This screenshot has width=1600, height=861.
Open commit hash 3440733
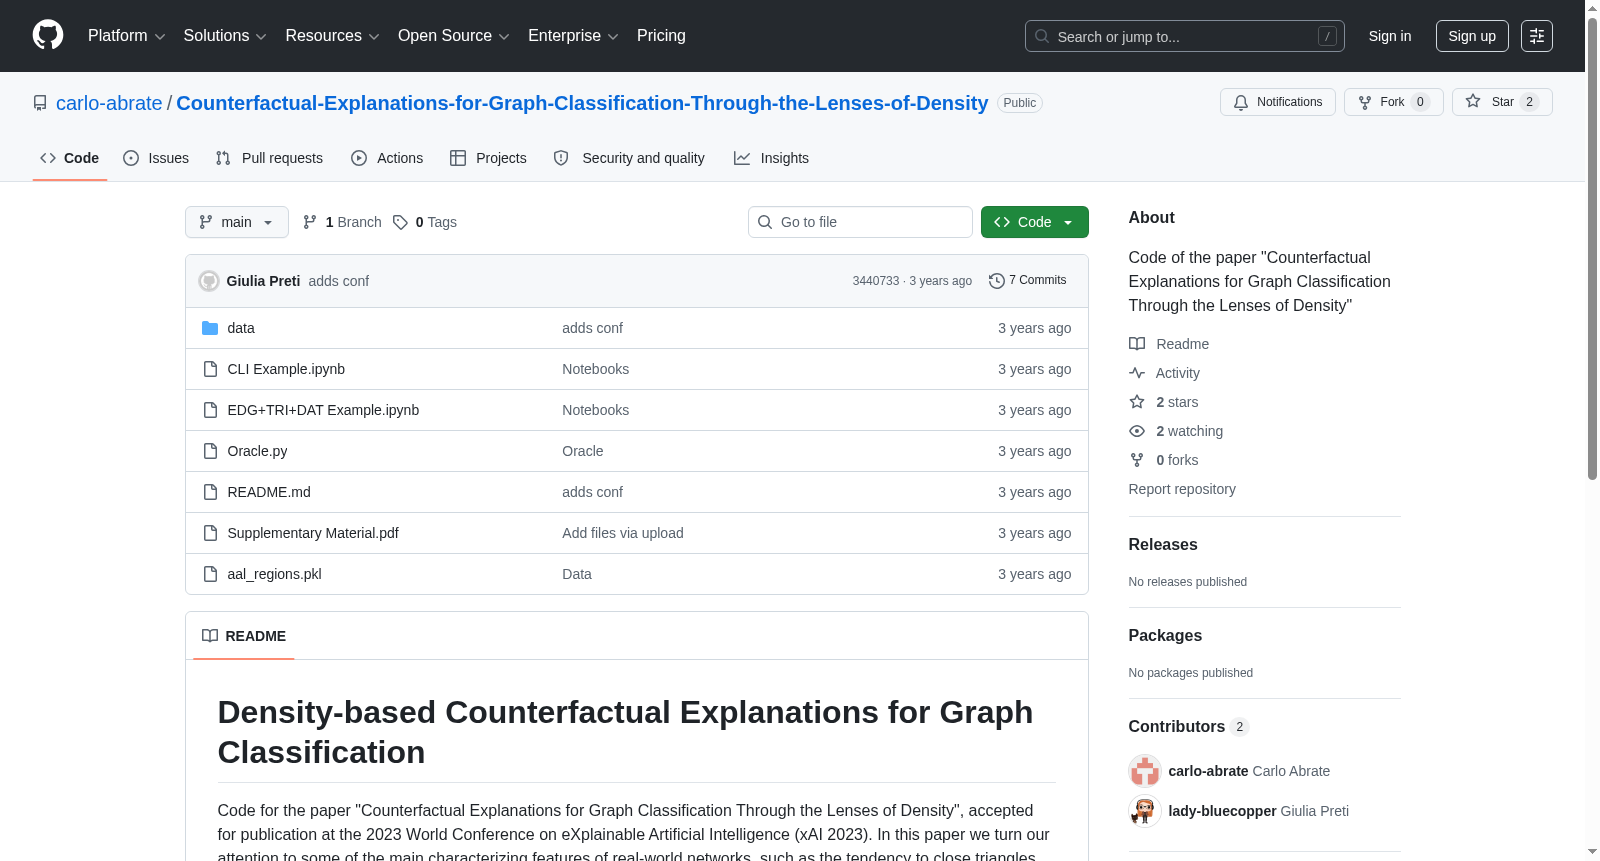(876, 281)
